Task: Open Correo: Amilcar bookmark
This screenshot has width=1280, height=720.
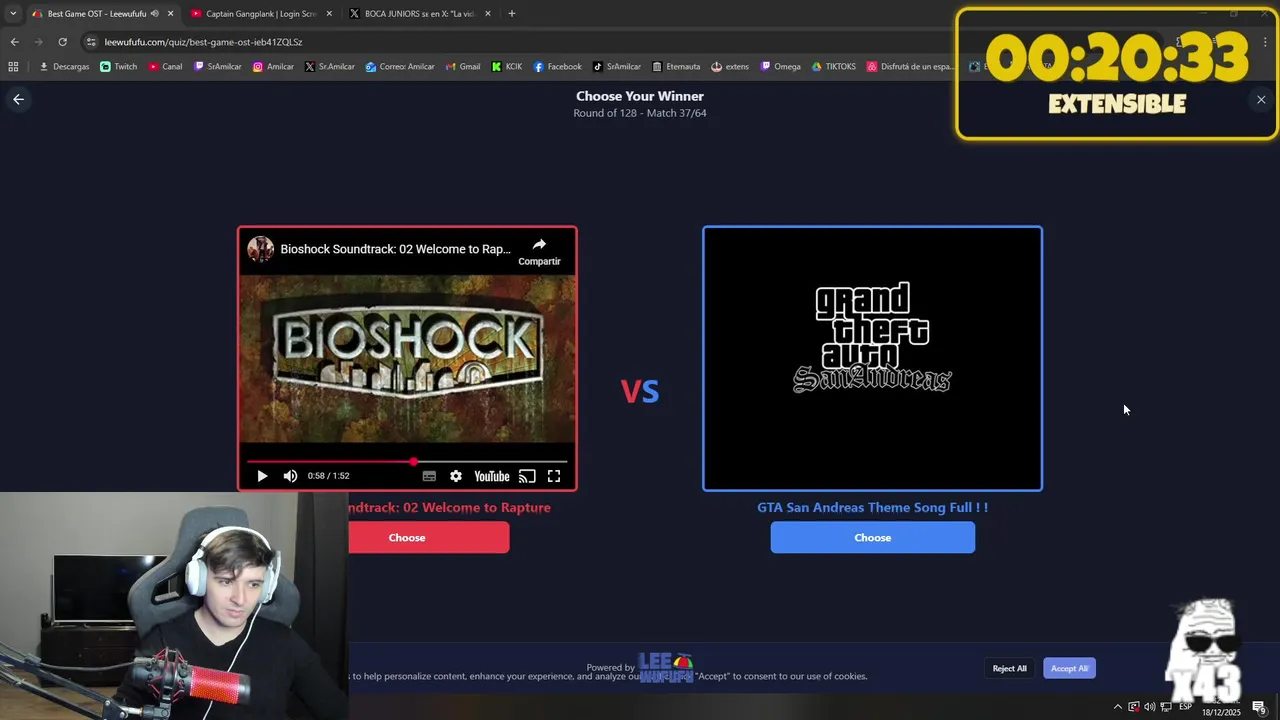Action: [x=399, y=67]
